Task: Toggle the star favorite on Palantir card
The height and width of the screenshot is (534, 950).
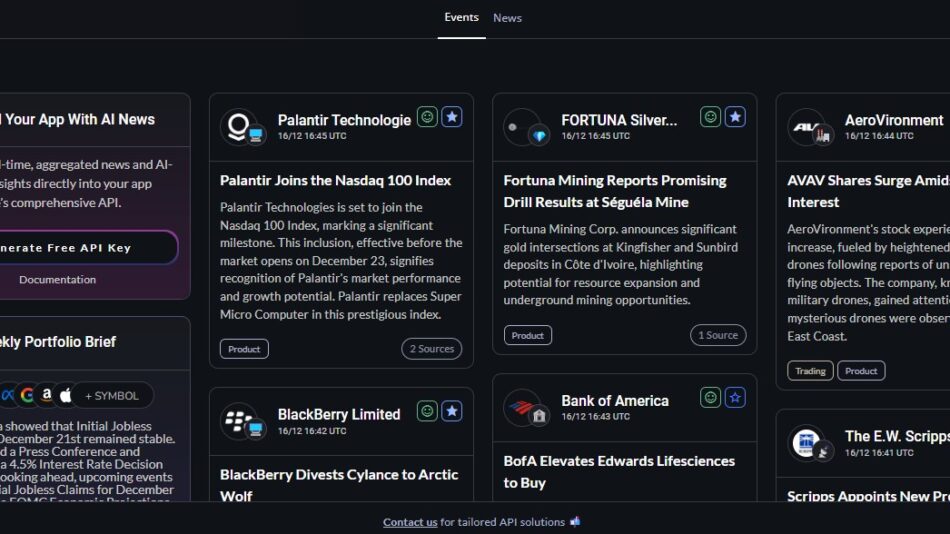Action: click(x=451, y=116)
